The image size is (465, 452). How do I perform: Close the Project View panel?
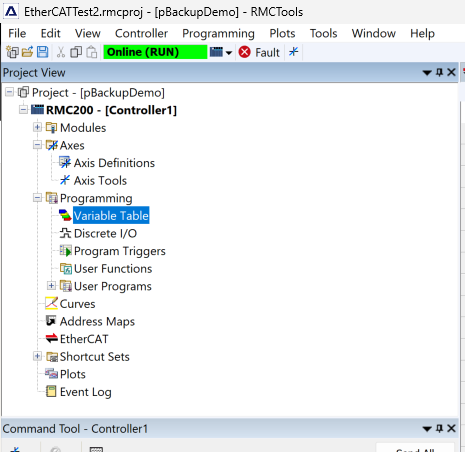(x=451, y=72)
